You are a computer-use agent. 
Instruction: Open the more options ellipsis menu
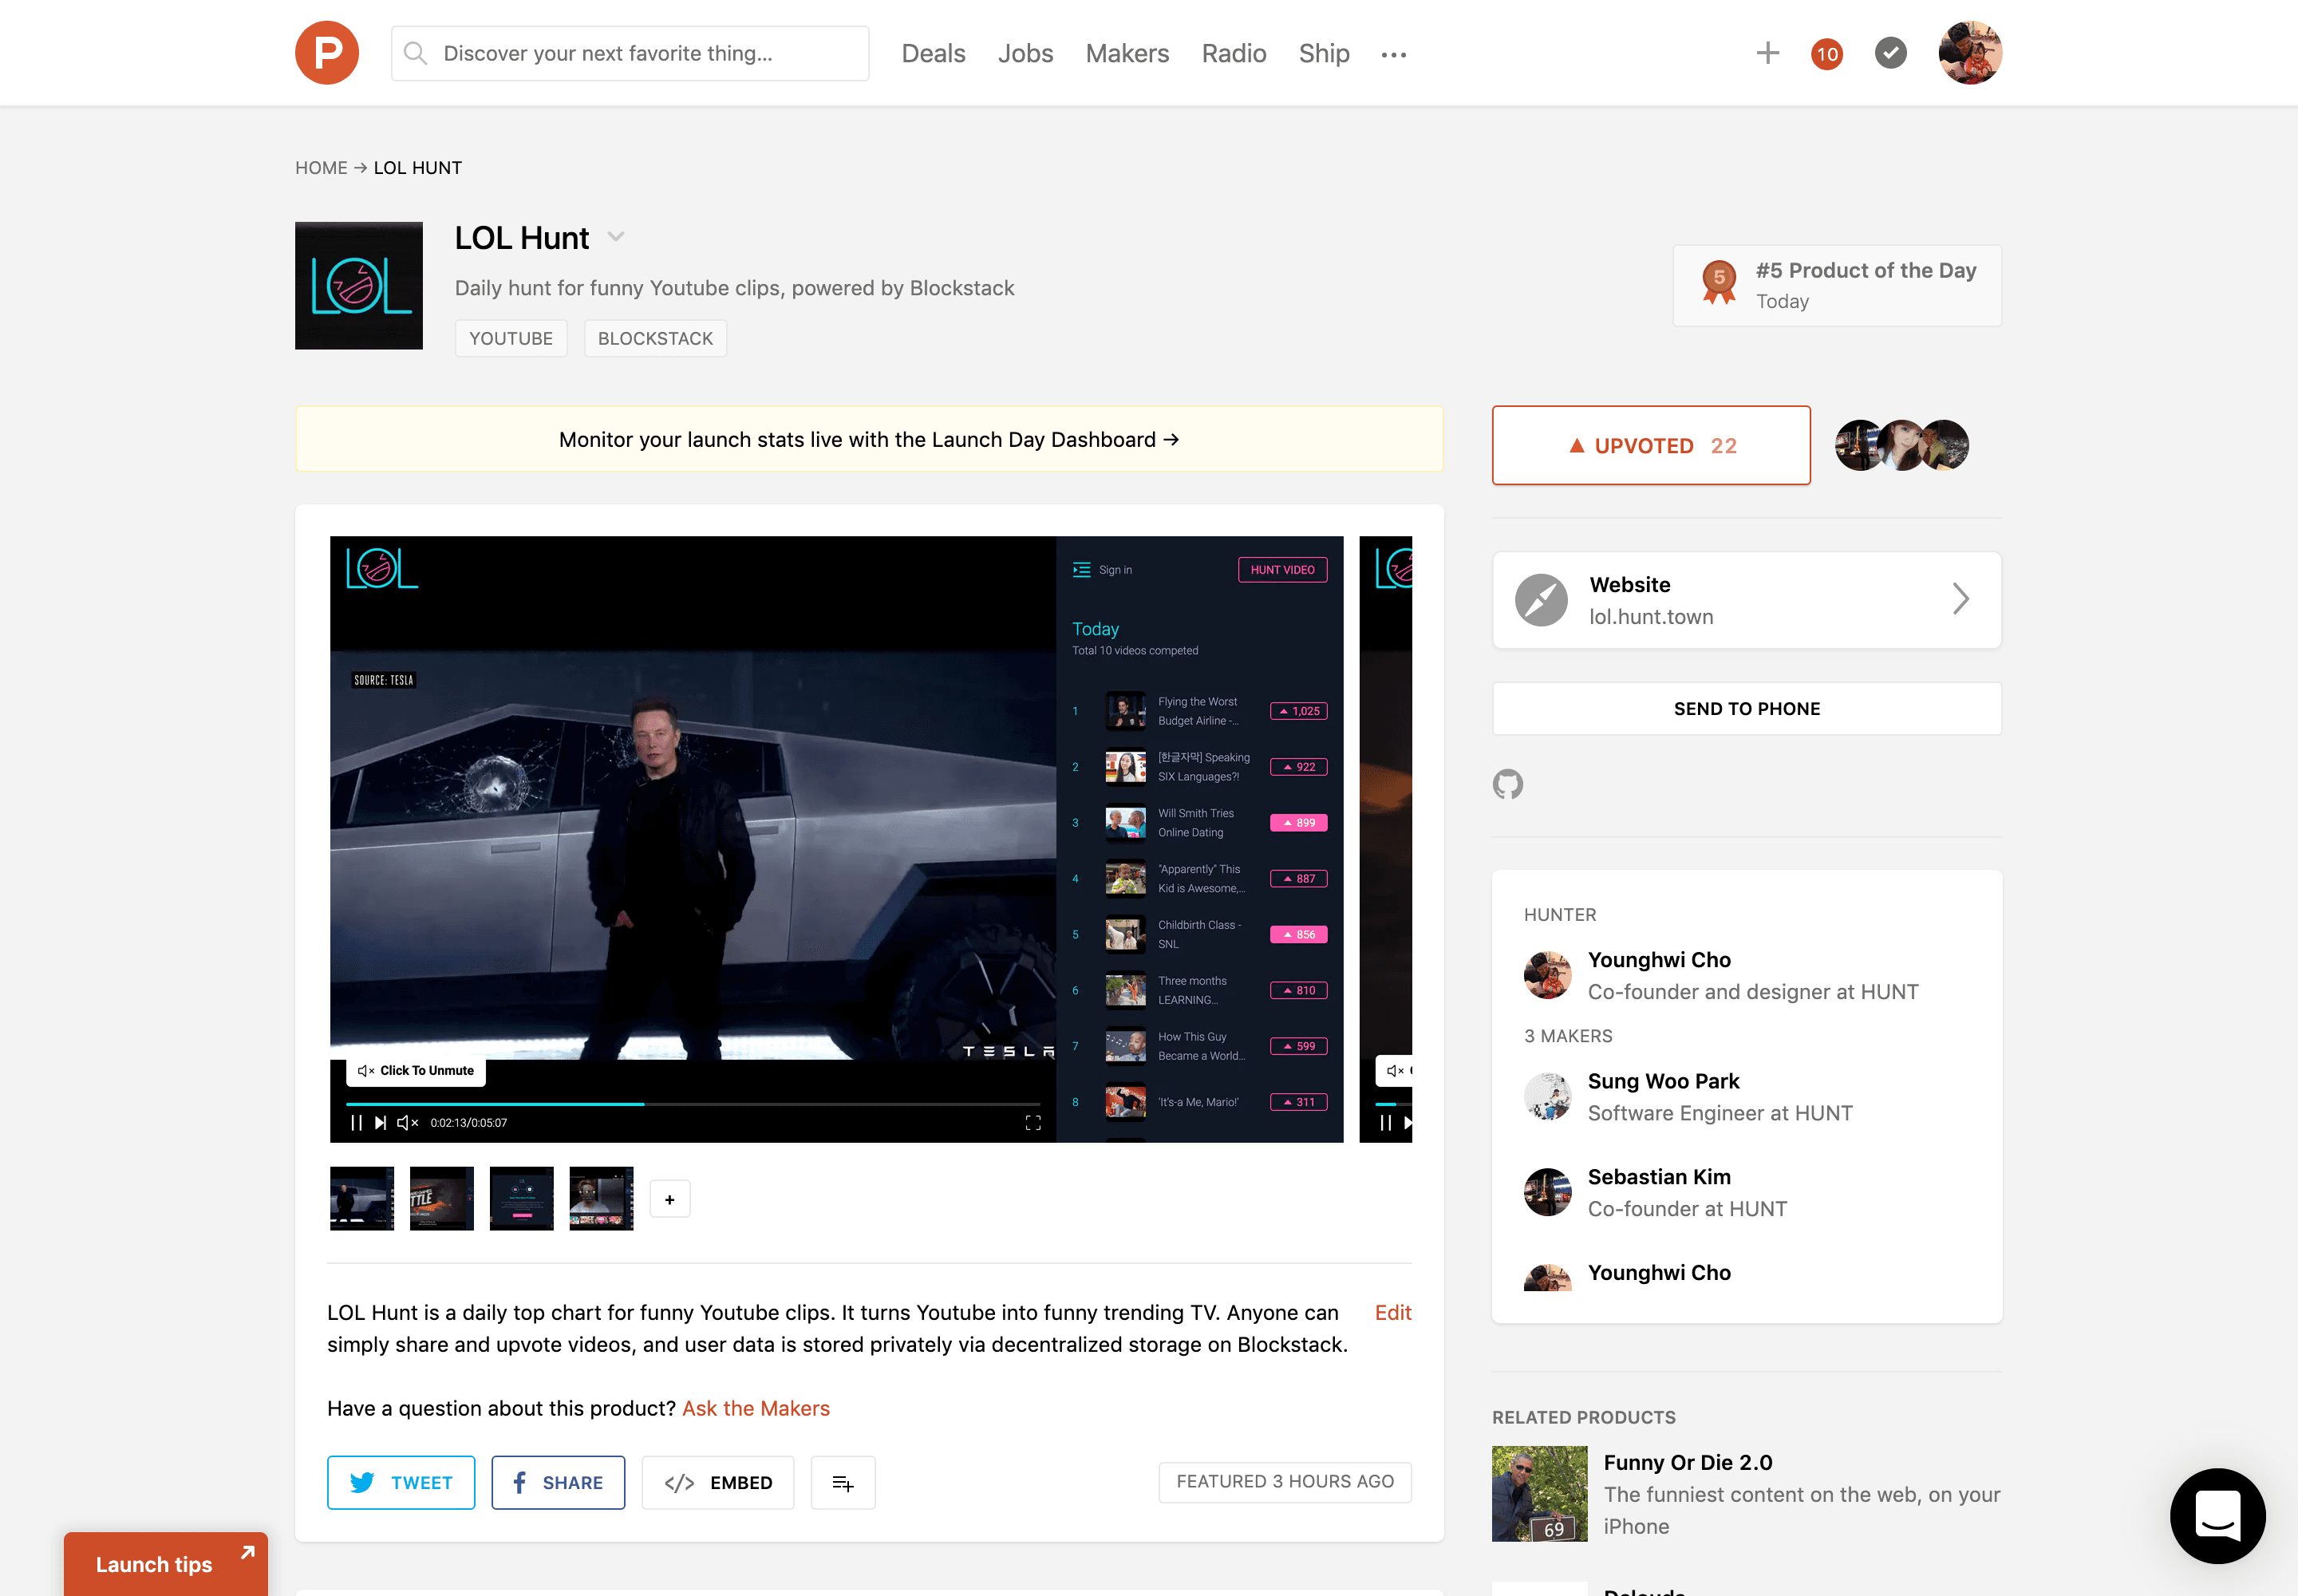[x=1394, y=55]
